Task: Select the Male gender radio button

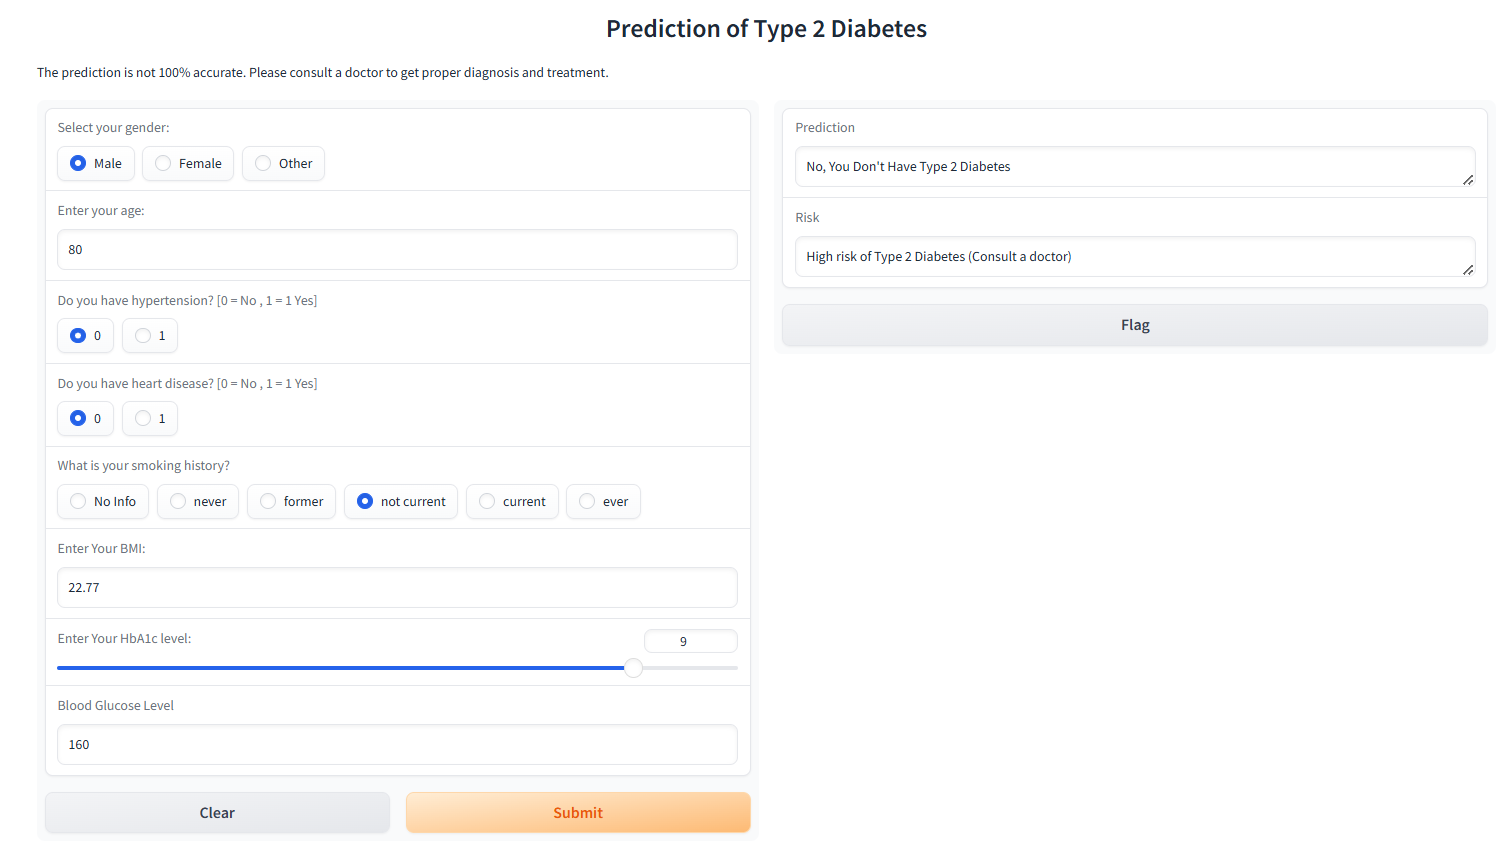Action: [78, 164]
